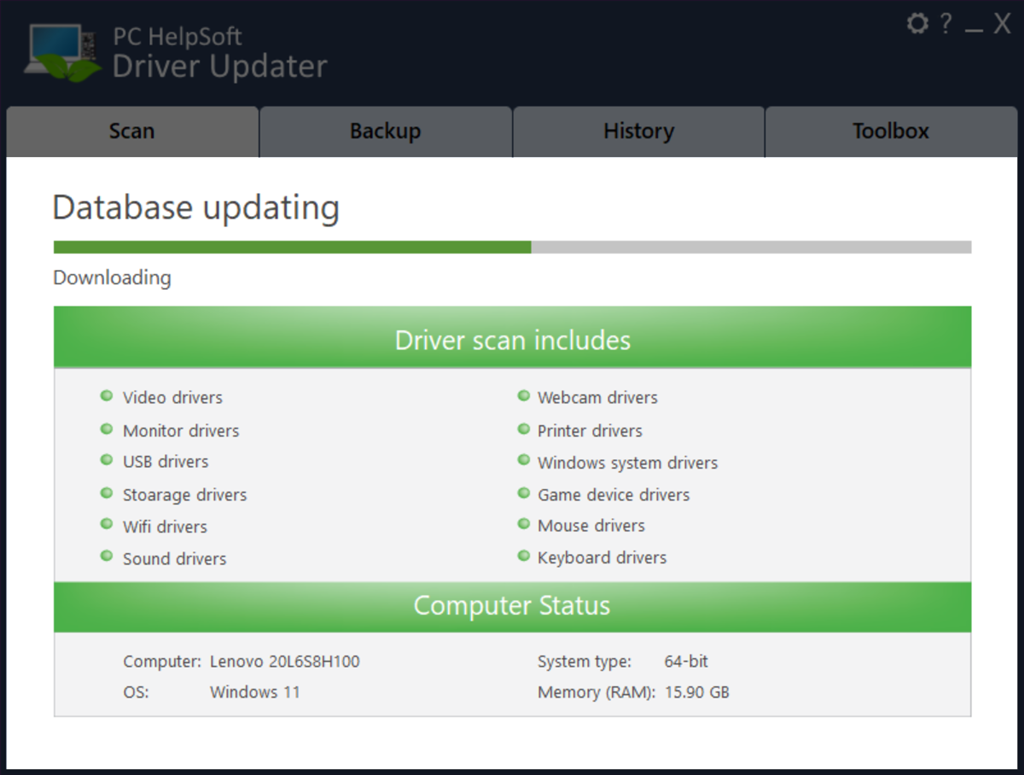Open settings via the gear icon
The image size is (1024, 775).
pos(918,24)
